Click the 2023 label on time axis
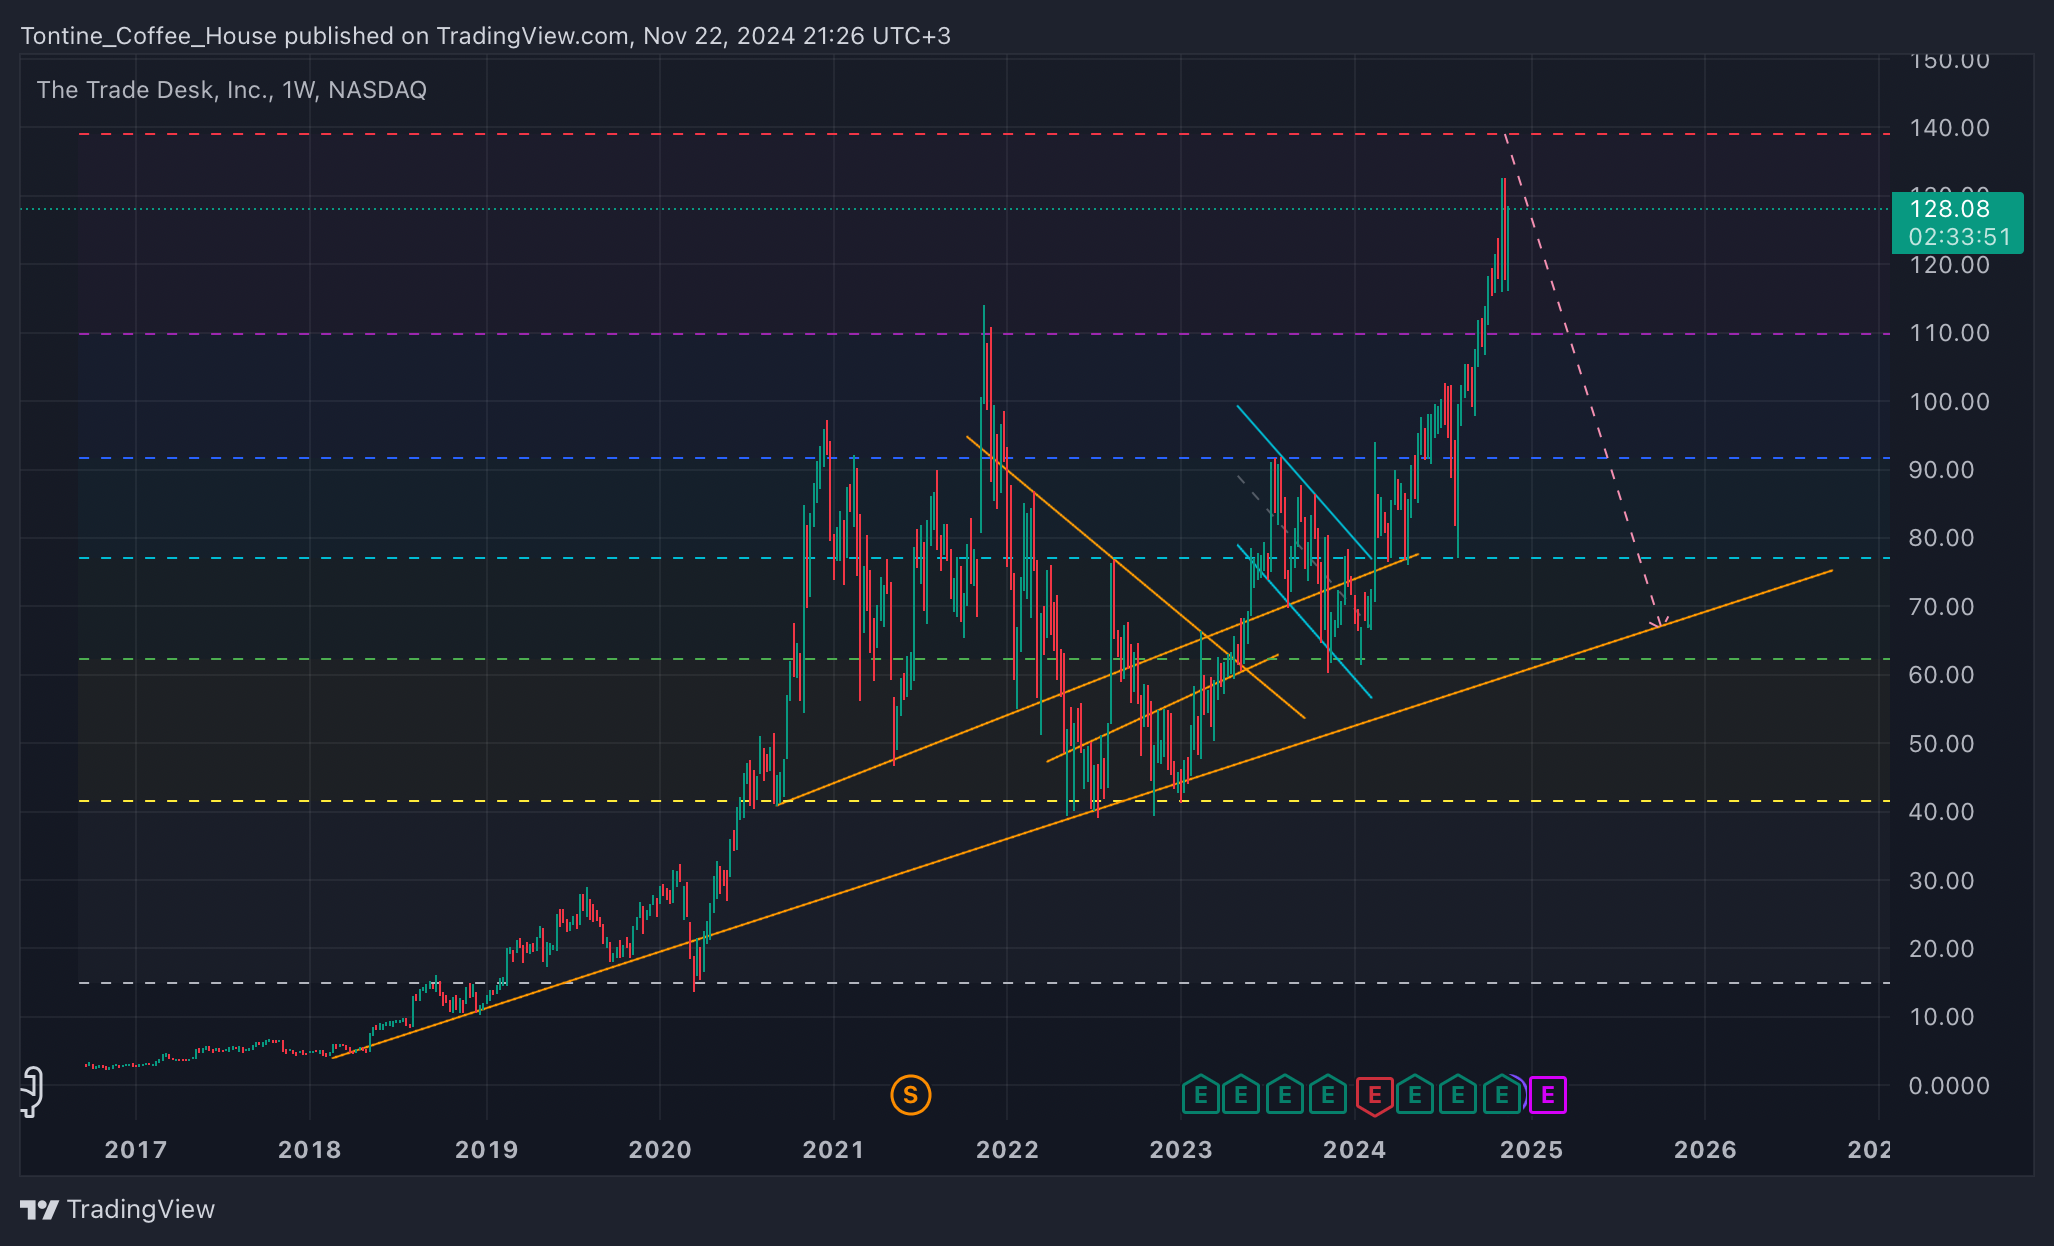Image resolution: width=2054 pixels, height=1246 pixels. (x=1181, y=1150)
